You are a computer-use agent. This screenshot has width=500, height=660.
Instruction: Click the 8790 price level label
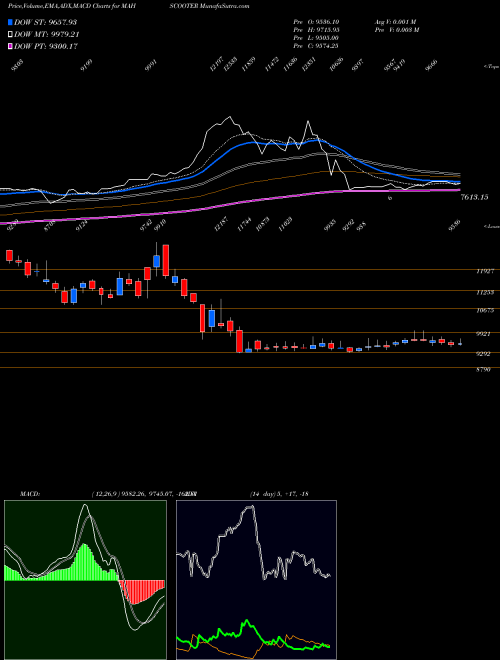[482, 370]
